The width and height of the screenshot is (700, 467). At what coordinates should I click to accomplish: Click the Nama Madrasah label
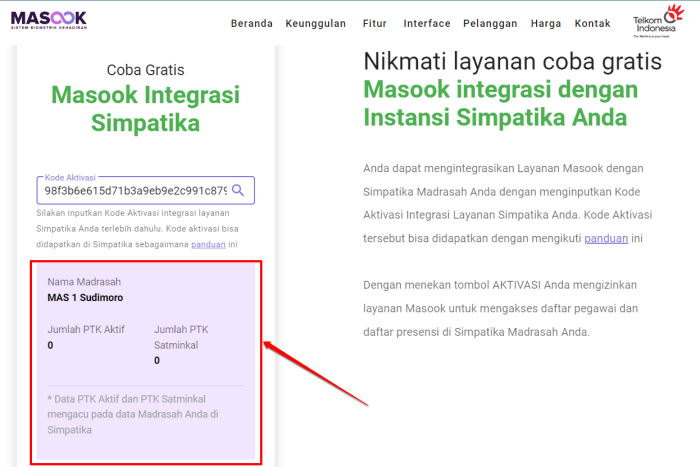(x=84, y=282)
